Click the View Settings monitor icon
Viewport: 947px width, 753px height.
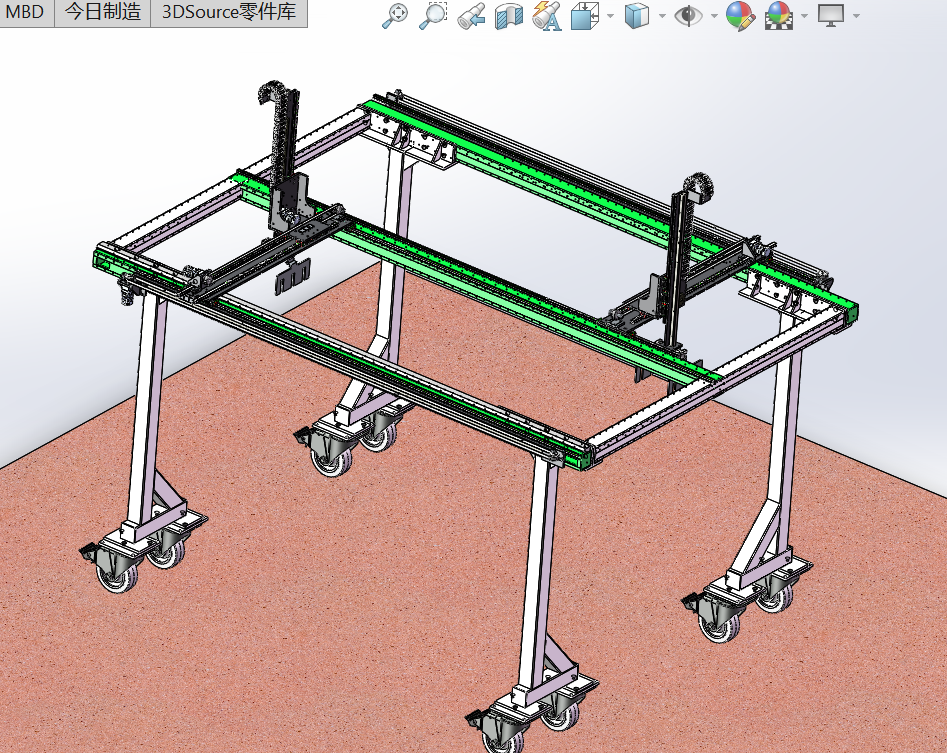coord(831,16)
